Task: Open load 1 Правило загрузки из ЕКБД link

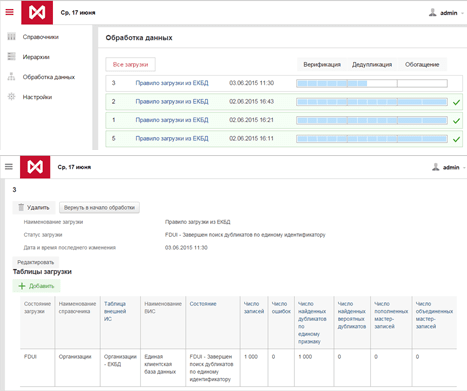Action: point(172,120)
